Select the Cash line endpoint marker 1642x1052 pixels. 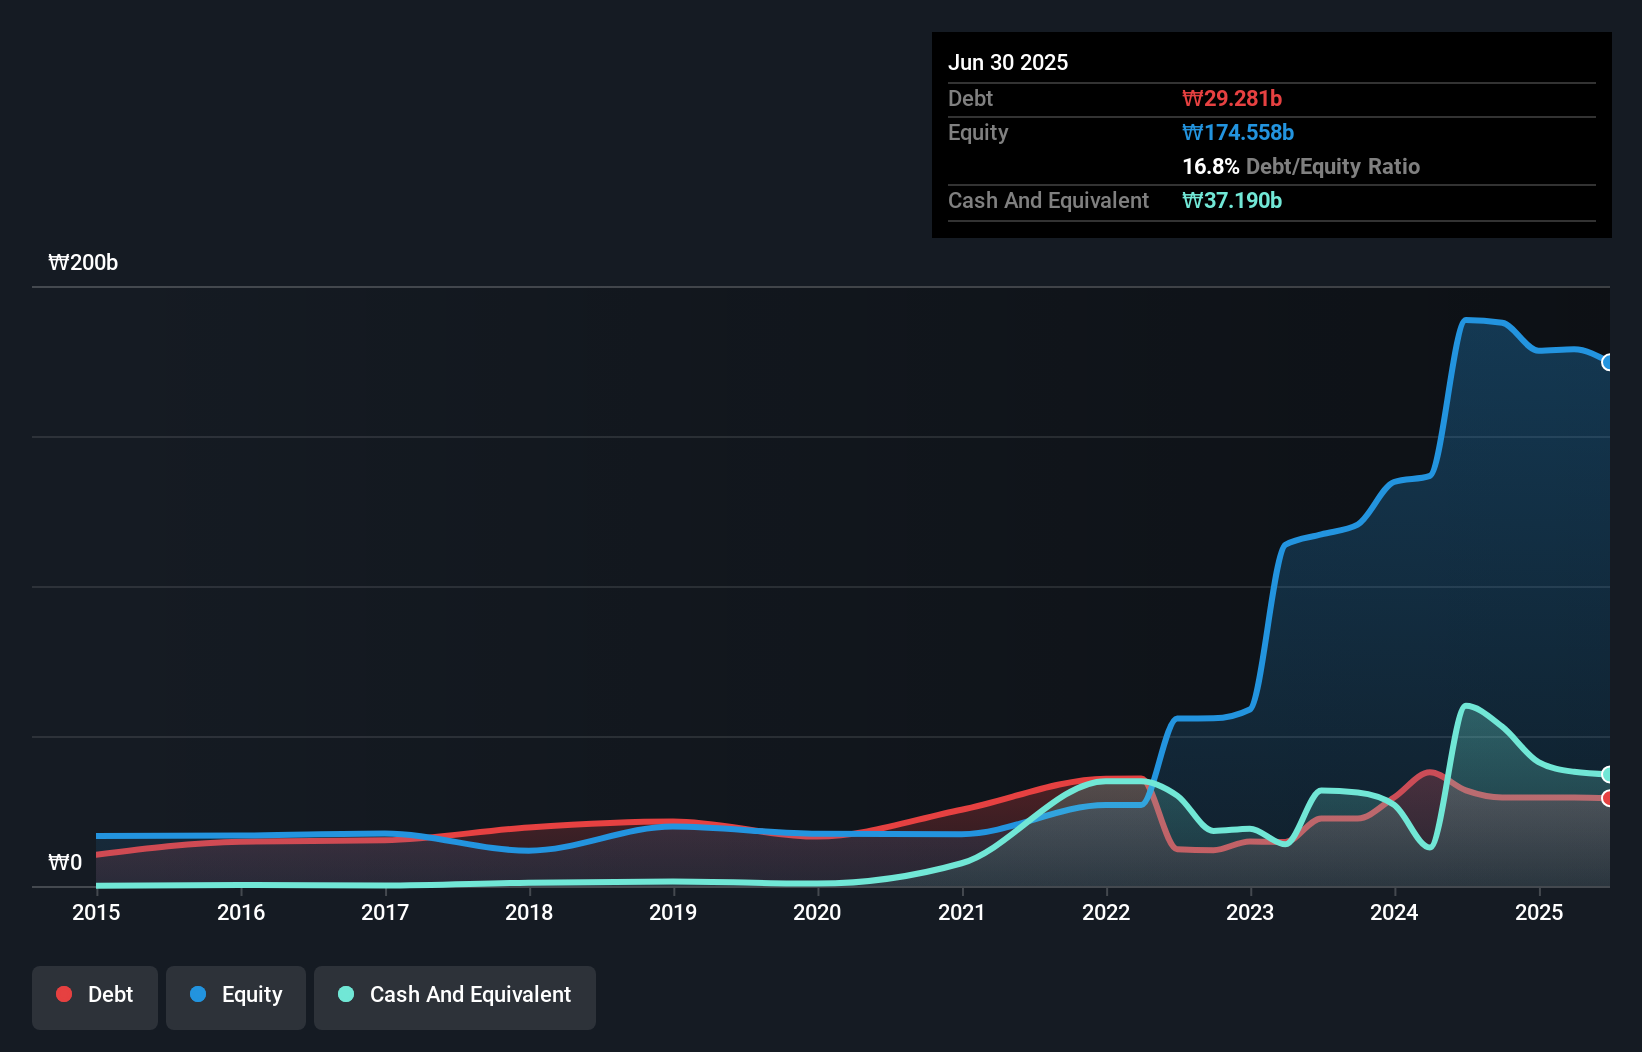[x=1608, y=774]
